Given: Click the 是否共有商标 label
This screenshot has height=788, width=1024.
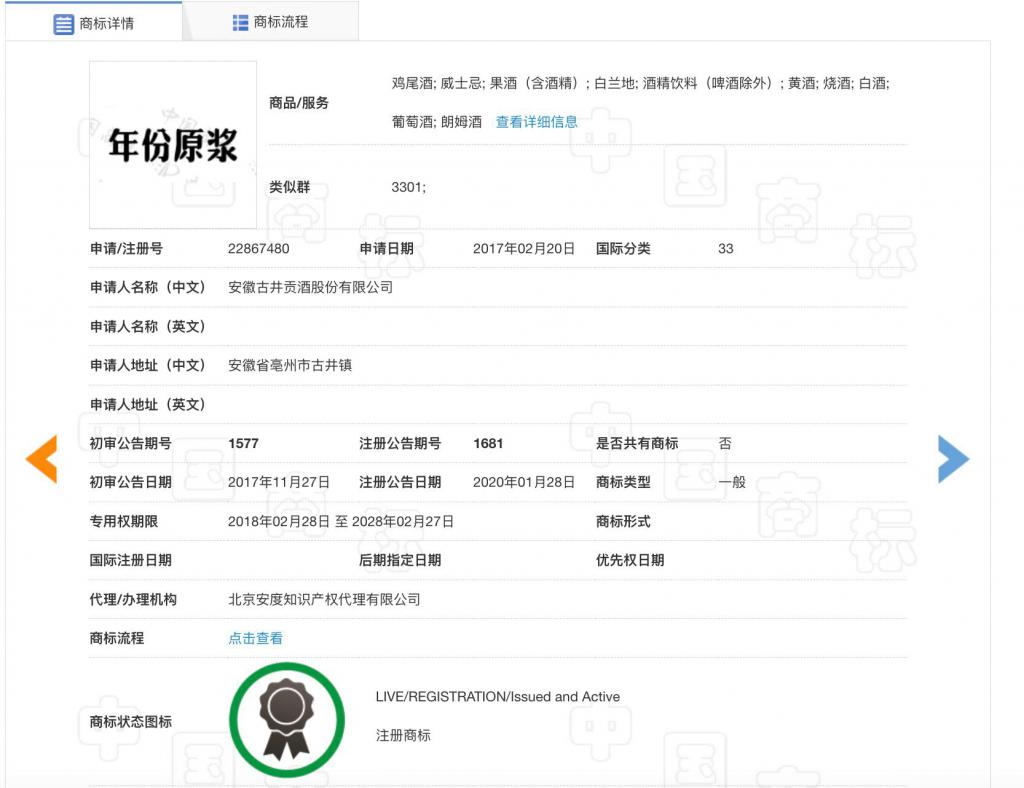Looking at the screenshot, I should (x=637, y=443).
